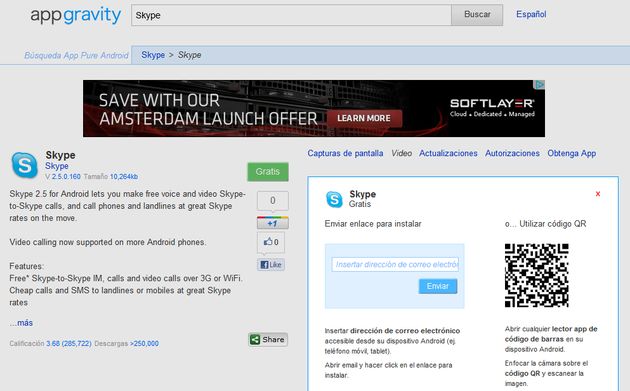Open the AdChoices icon on the banner

pyautogui.click(x=539, y=84)
